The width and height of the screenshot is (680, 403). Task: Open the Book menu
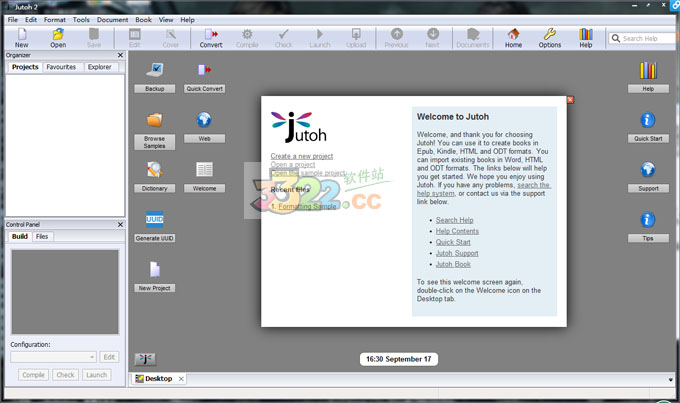[x=144, y=20]
